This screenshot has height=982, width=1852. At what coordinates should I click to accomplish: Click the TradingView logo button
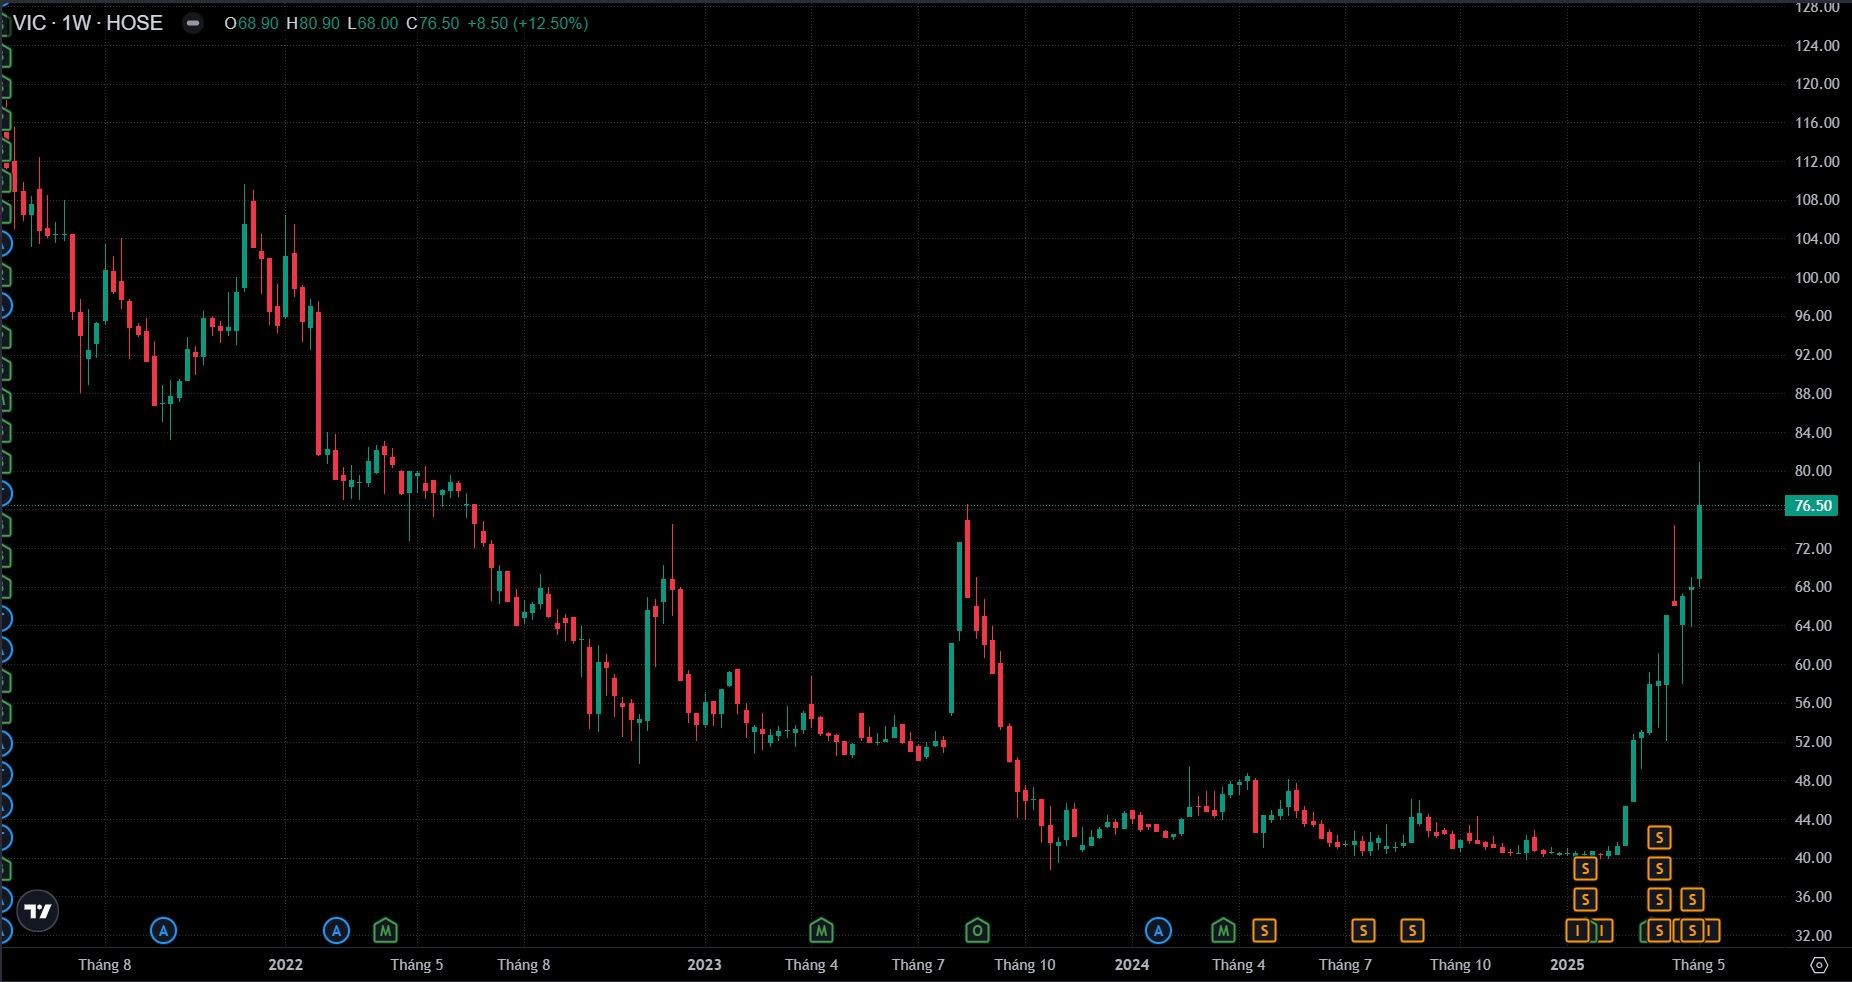click(x=38, y=911)
